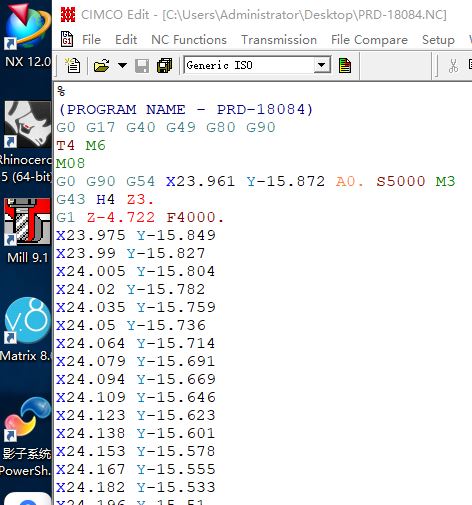Click the S5000 spindle speed word
Screen dimensions: 472x505
[401, 181]
